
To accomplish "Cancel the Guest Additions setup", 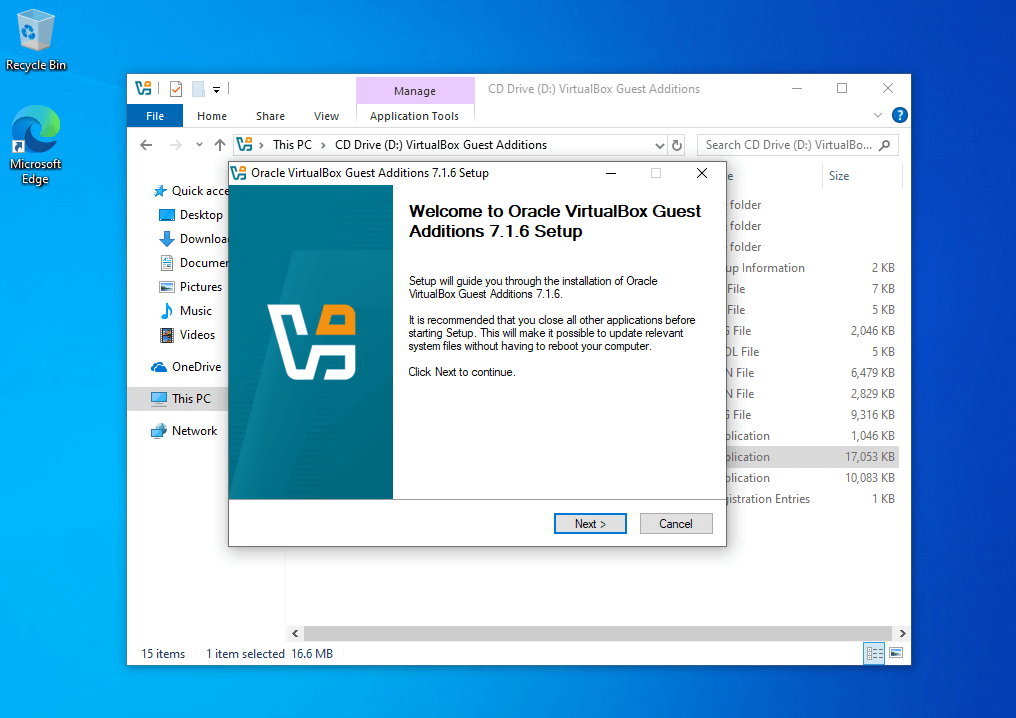I will pyautogui.click(x=676, y=524).
